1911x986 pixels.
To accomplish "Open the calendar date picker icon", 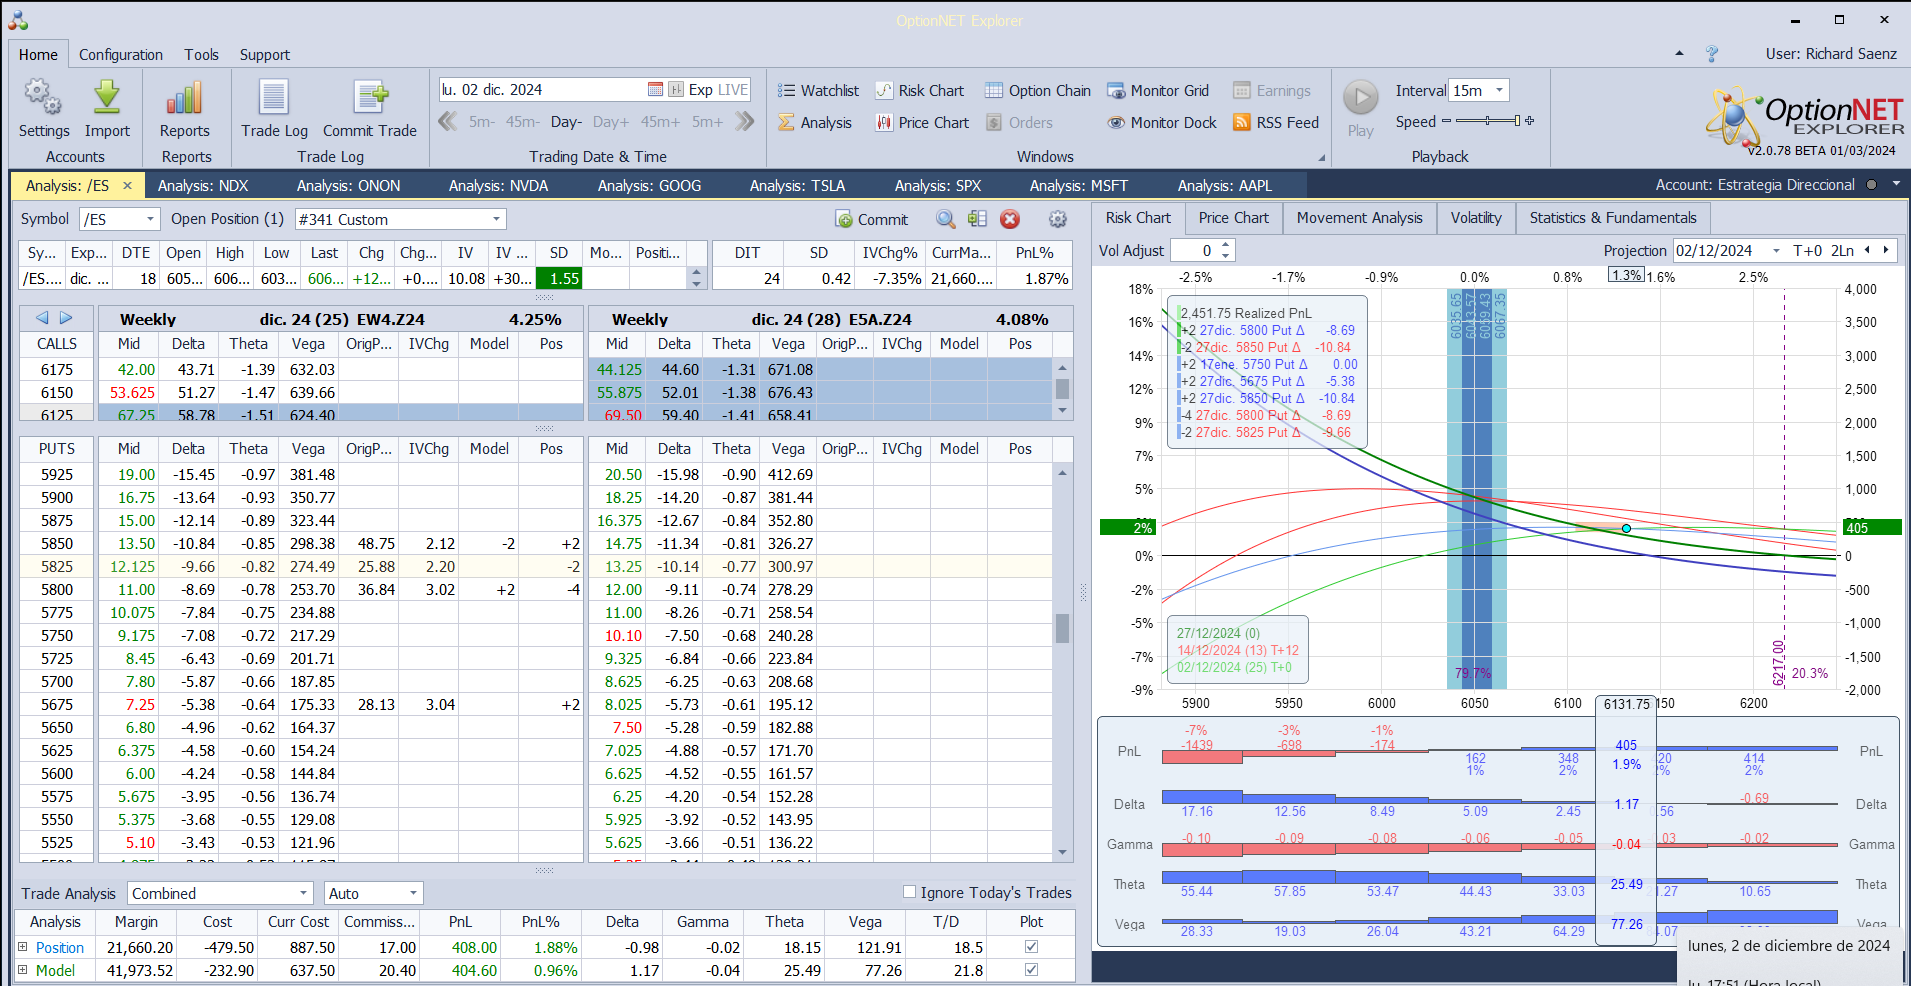I will tap(655, 90).
